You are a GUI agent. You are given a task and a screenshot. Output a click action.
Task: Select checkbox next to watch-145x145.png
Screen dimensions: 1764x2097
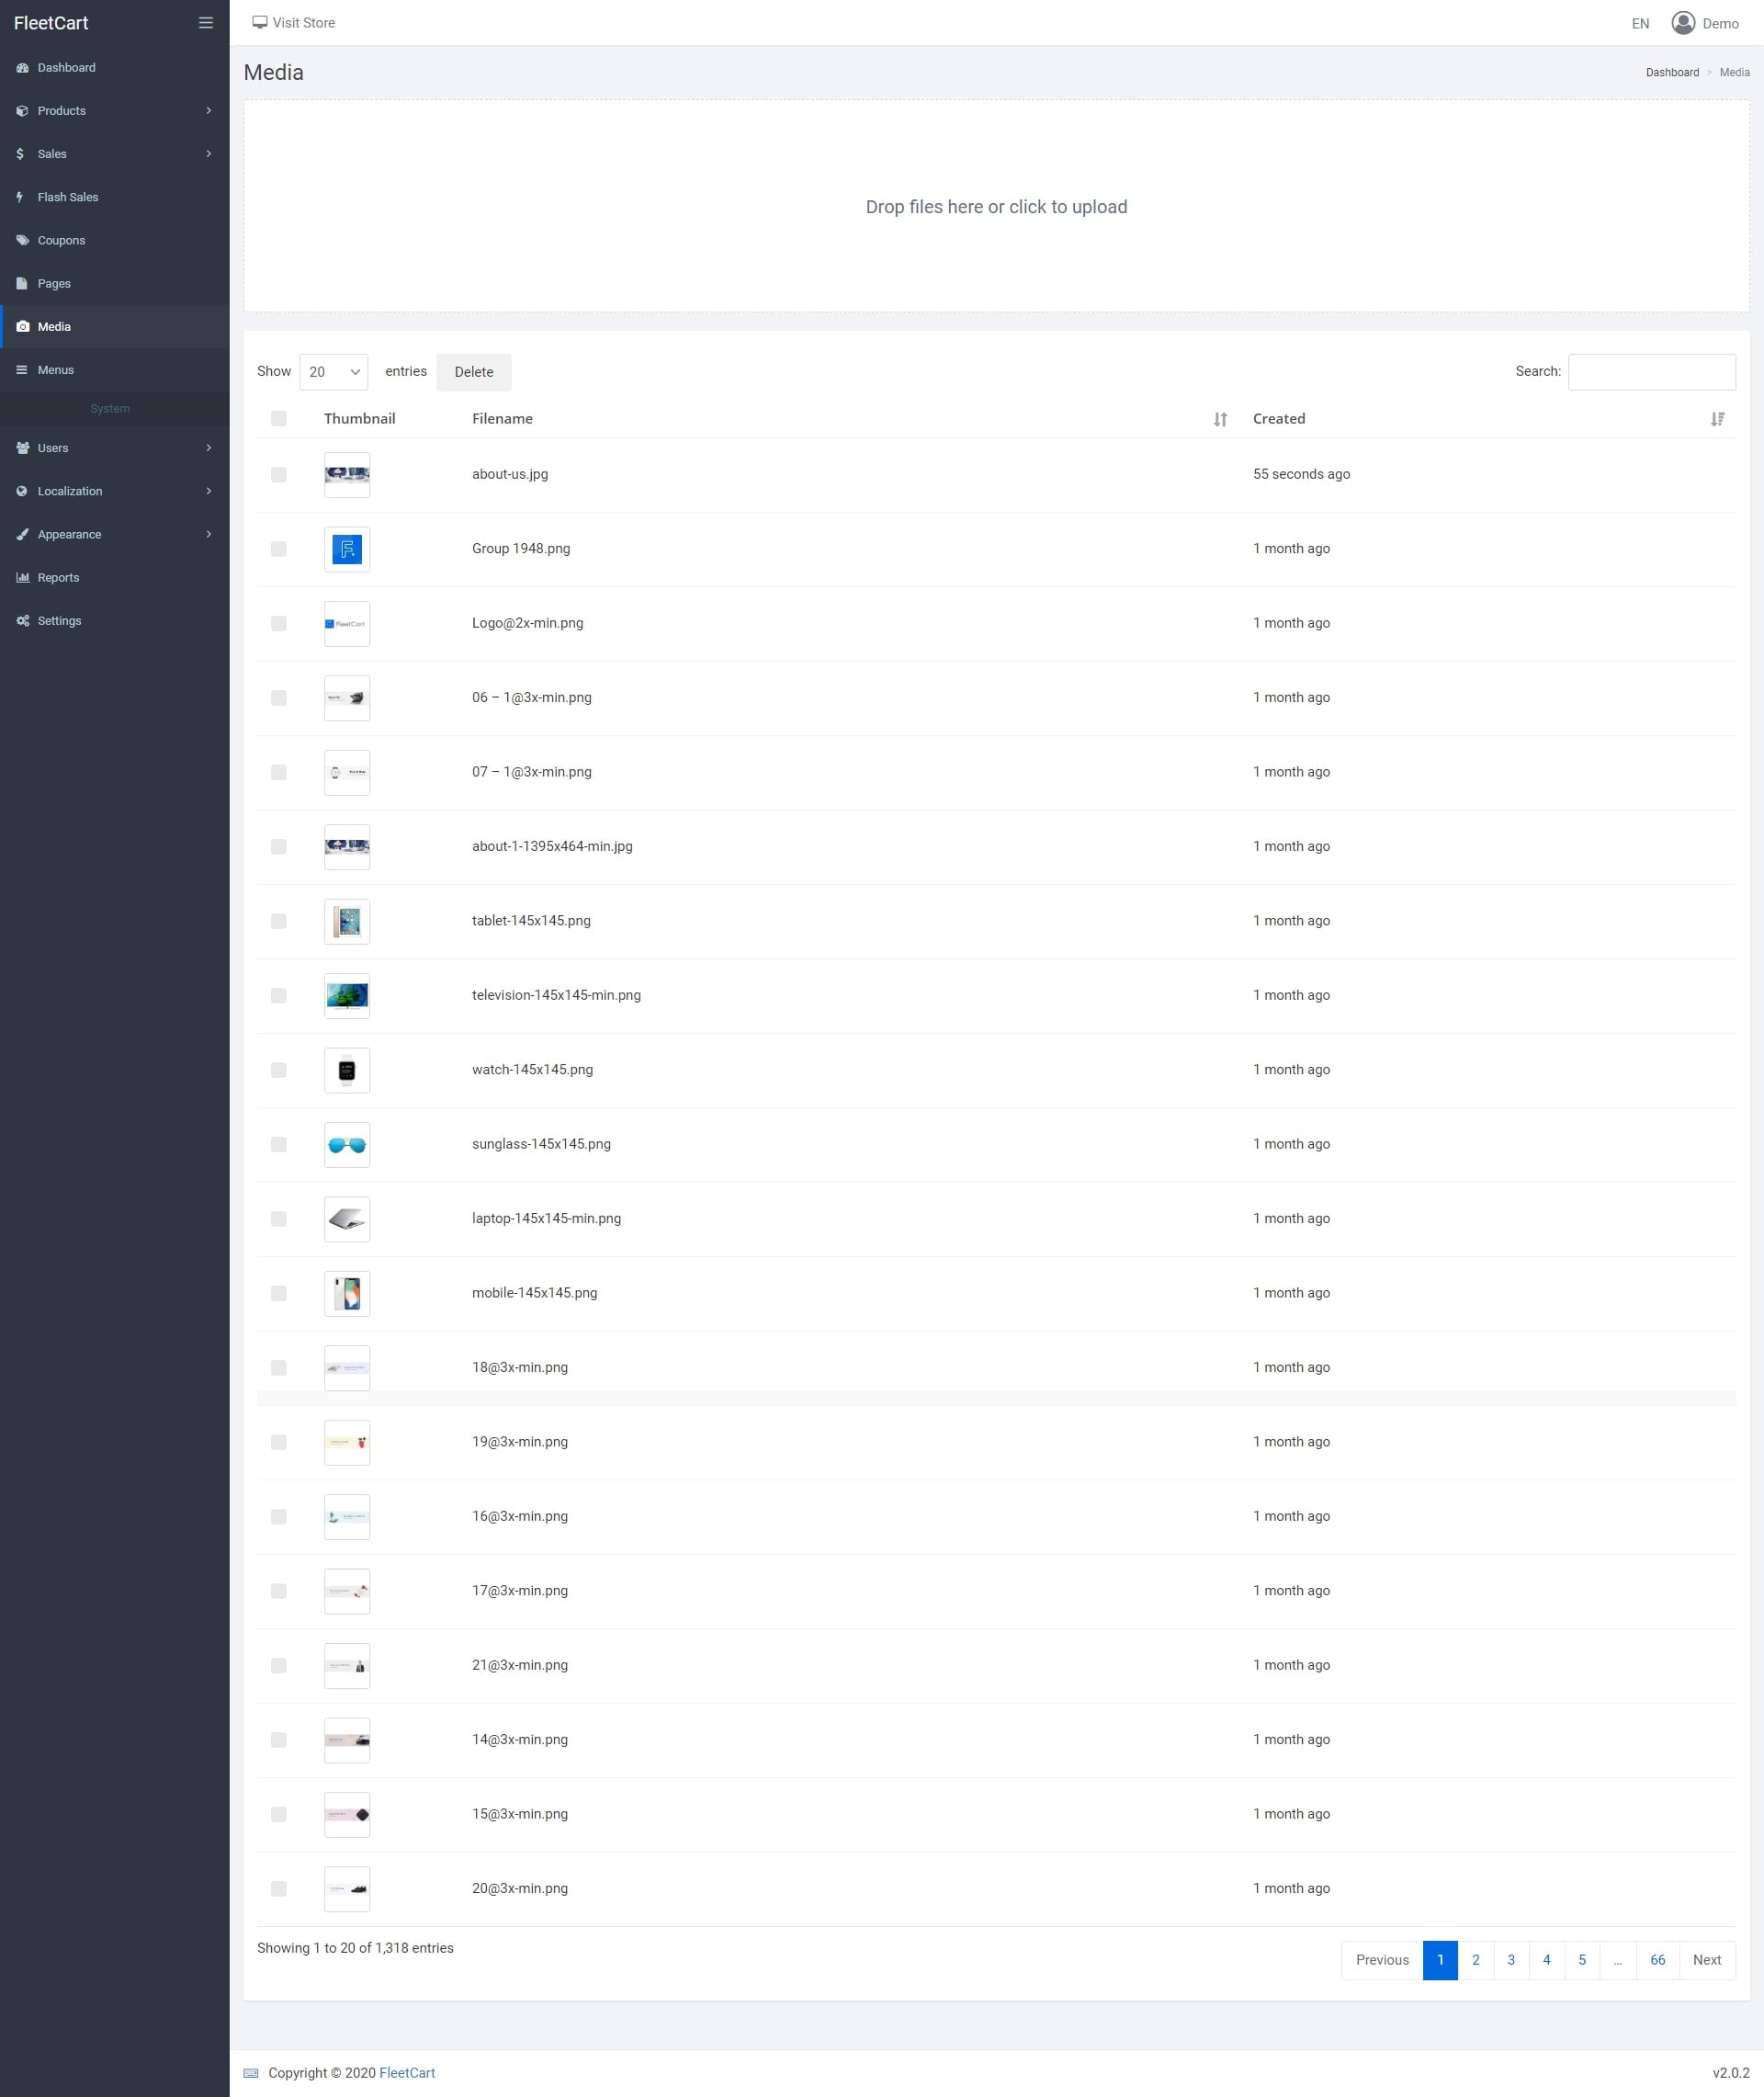click(279, 1070)
